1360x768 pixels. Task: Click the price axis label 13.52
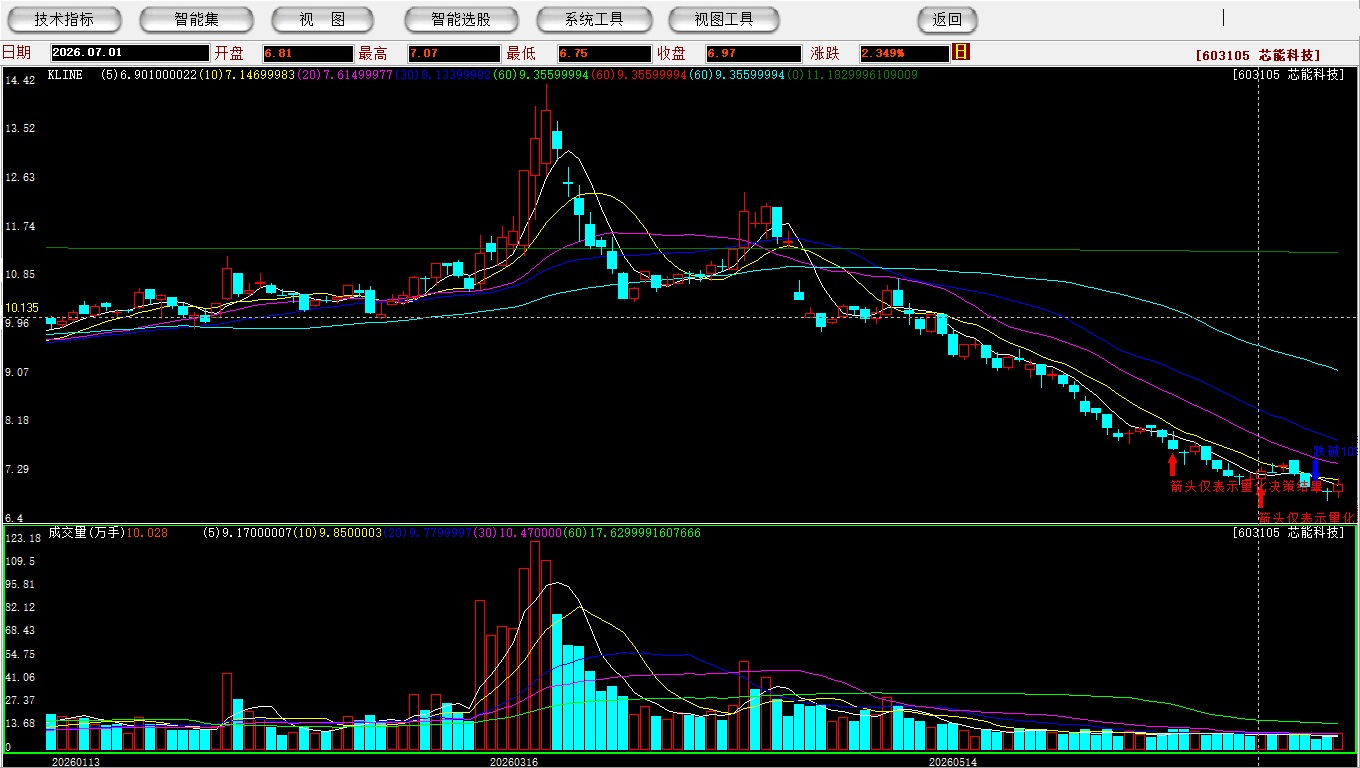tap(20, 128)
